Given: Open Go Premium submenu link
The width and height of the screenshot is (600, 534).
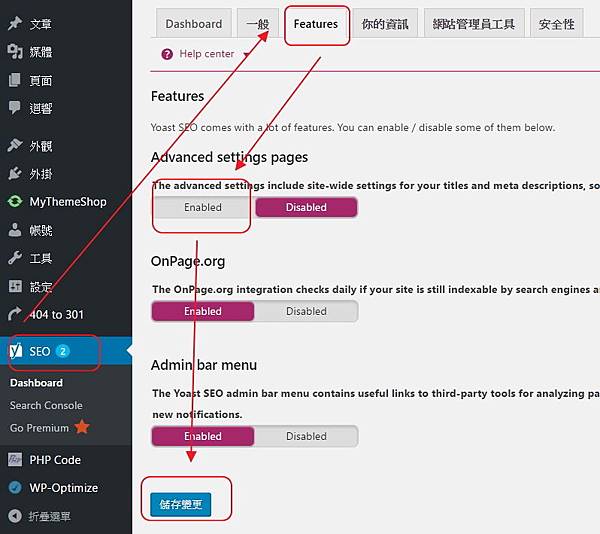Looking at the screenshot, I should [39, 428].
